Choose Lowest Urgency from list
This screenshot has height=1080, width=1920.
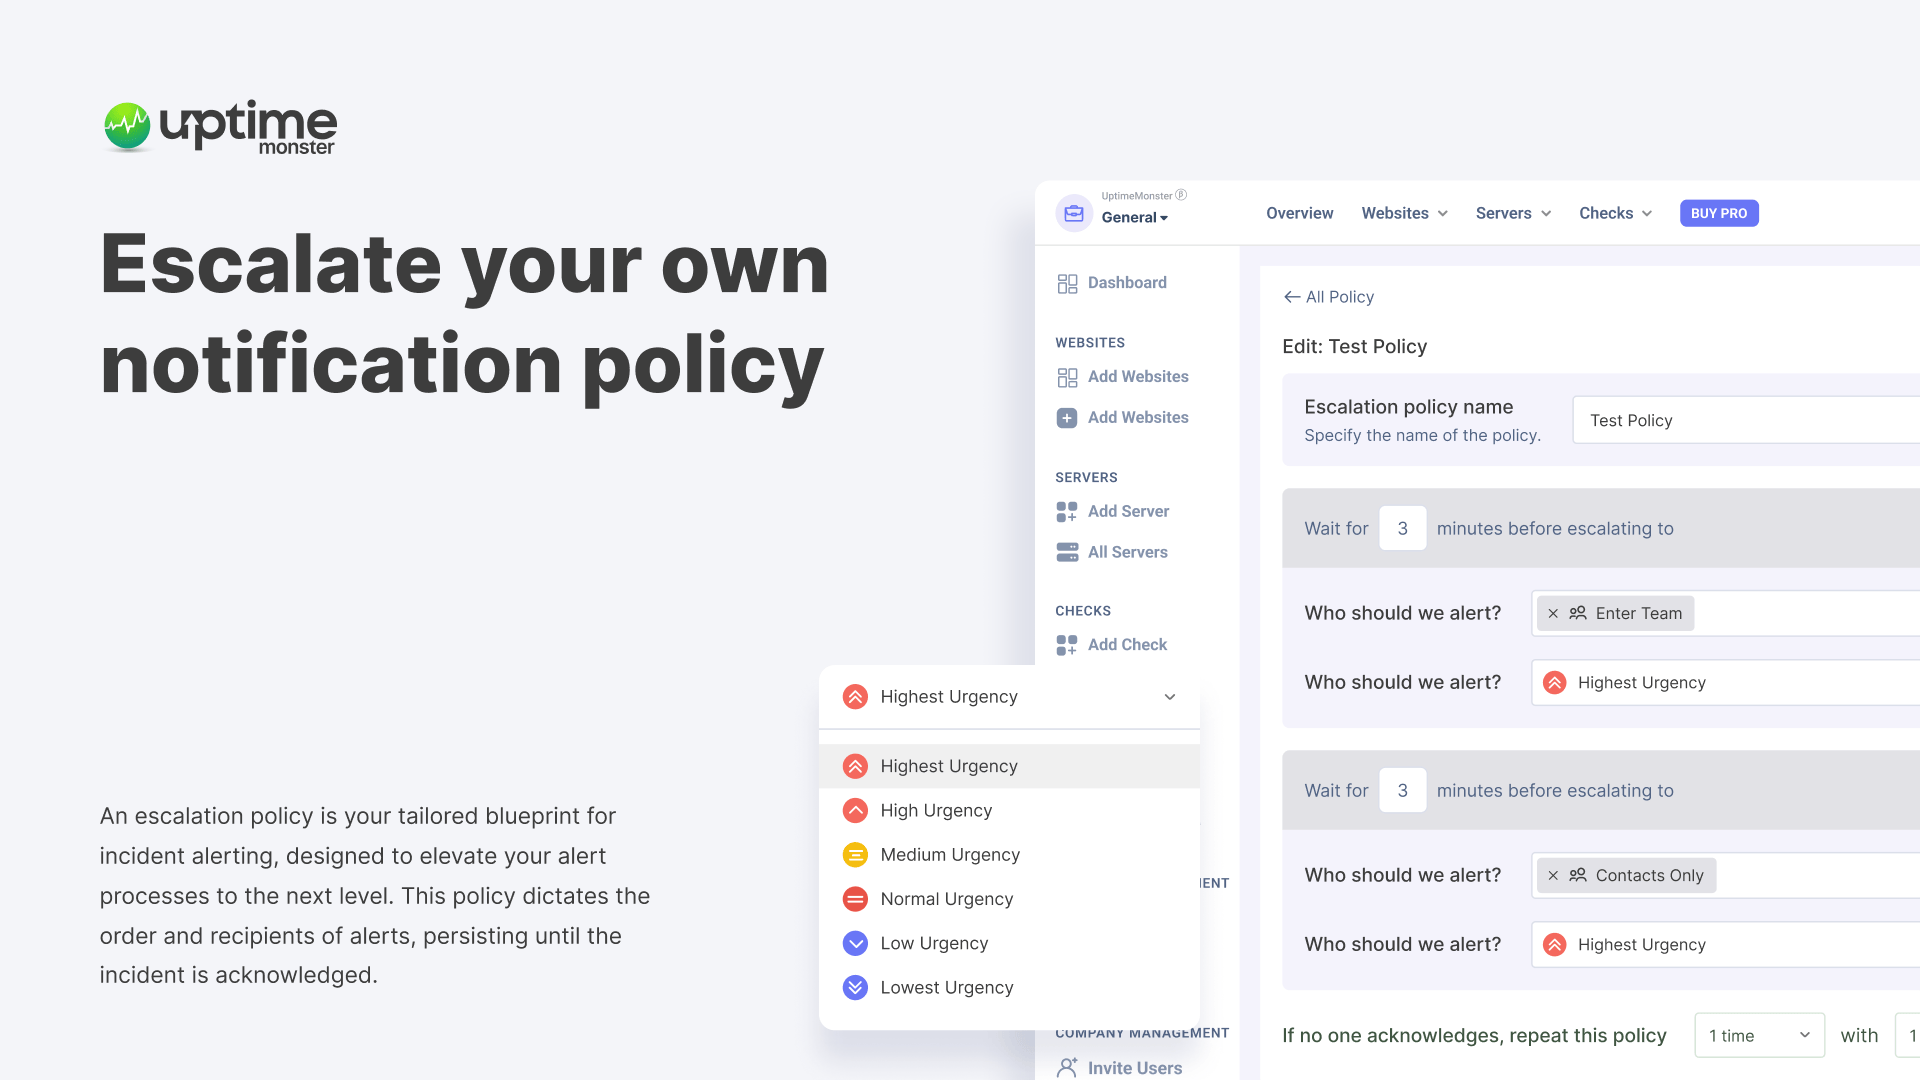pyautogui.click(x=946, y=988)
